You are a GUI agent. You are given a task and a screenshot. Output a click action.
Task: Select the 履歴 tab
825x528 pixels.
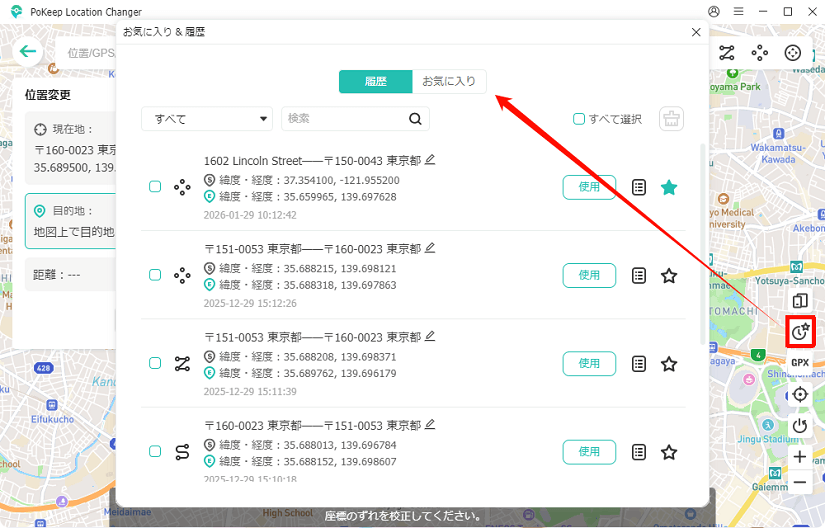[x=375, y=81]
